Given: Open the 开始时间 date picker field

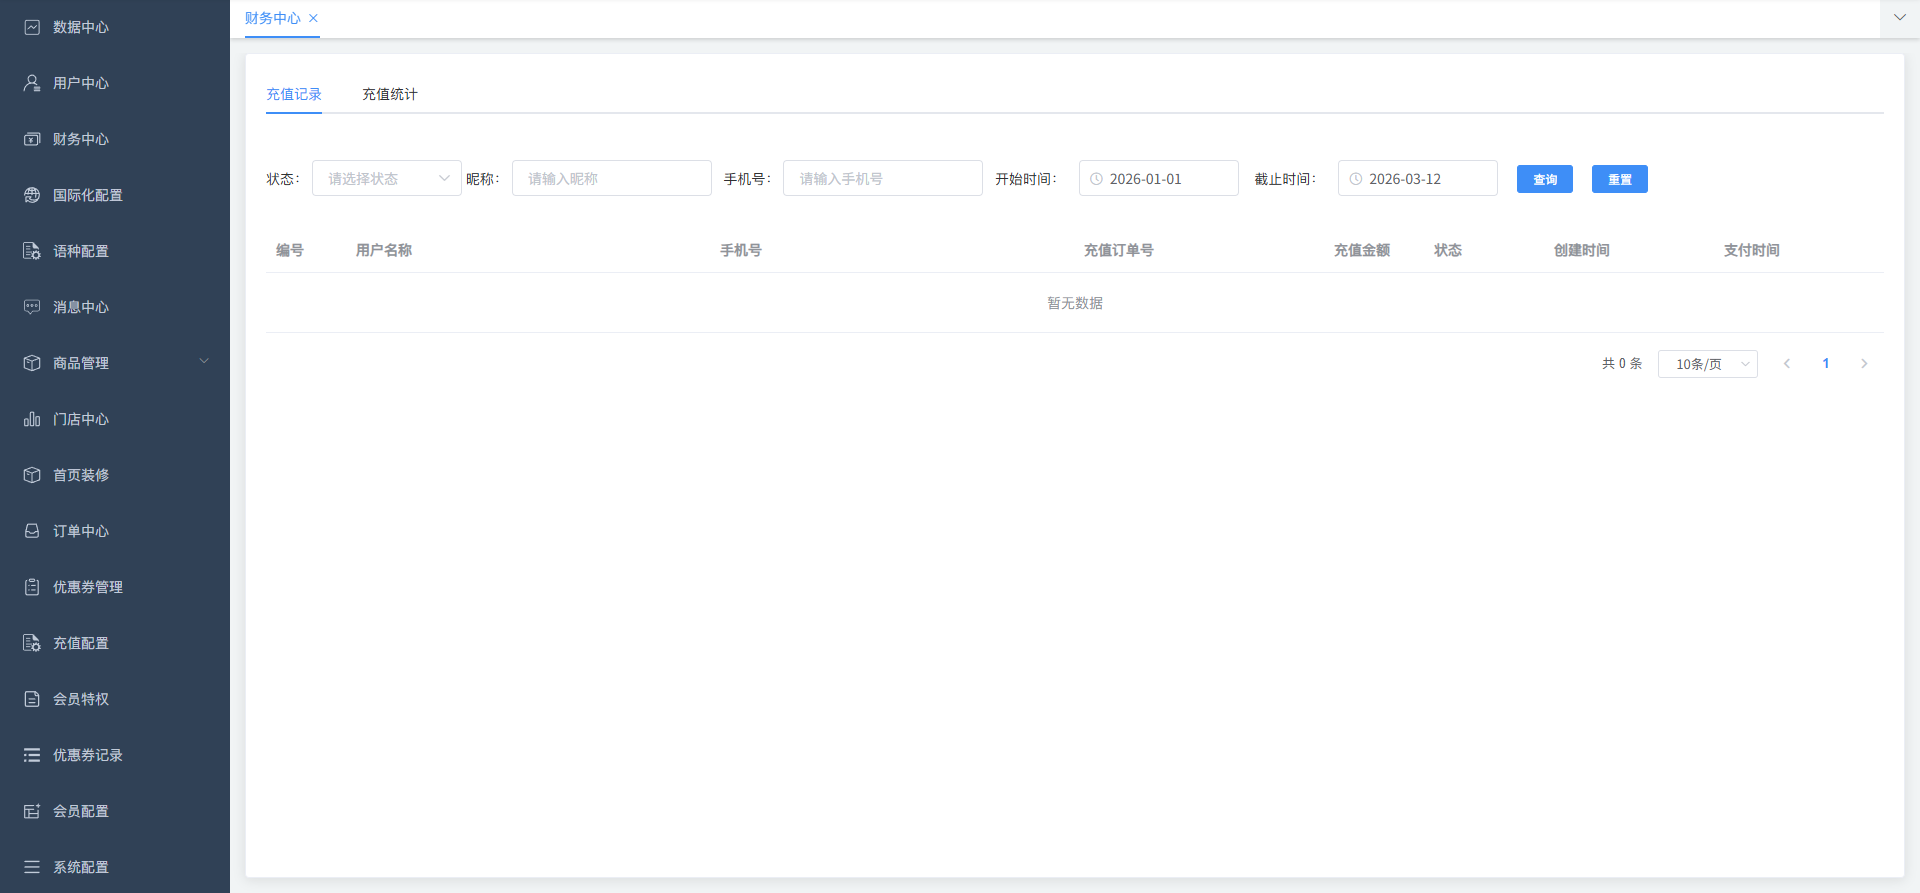Looking at the screenshot, I should coord(1158,179).
